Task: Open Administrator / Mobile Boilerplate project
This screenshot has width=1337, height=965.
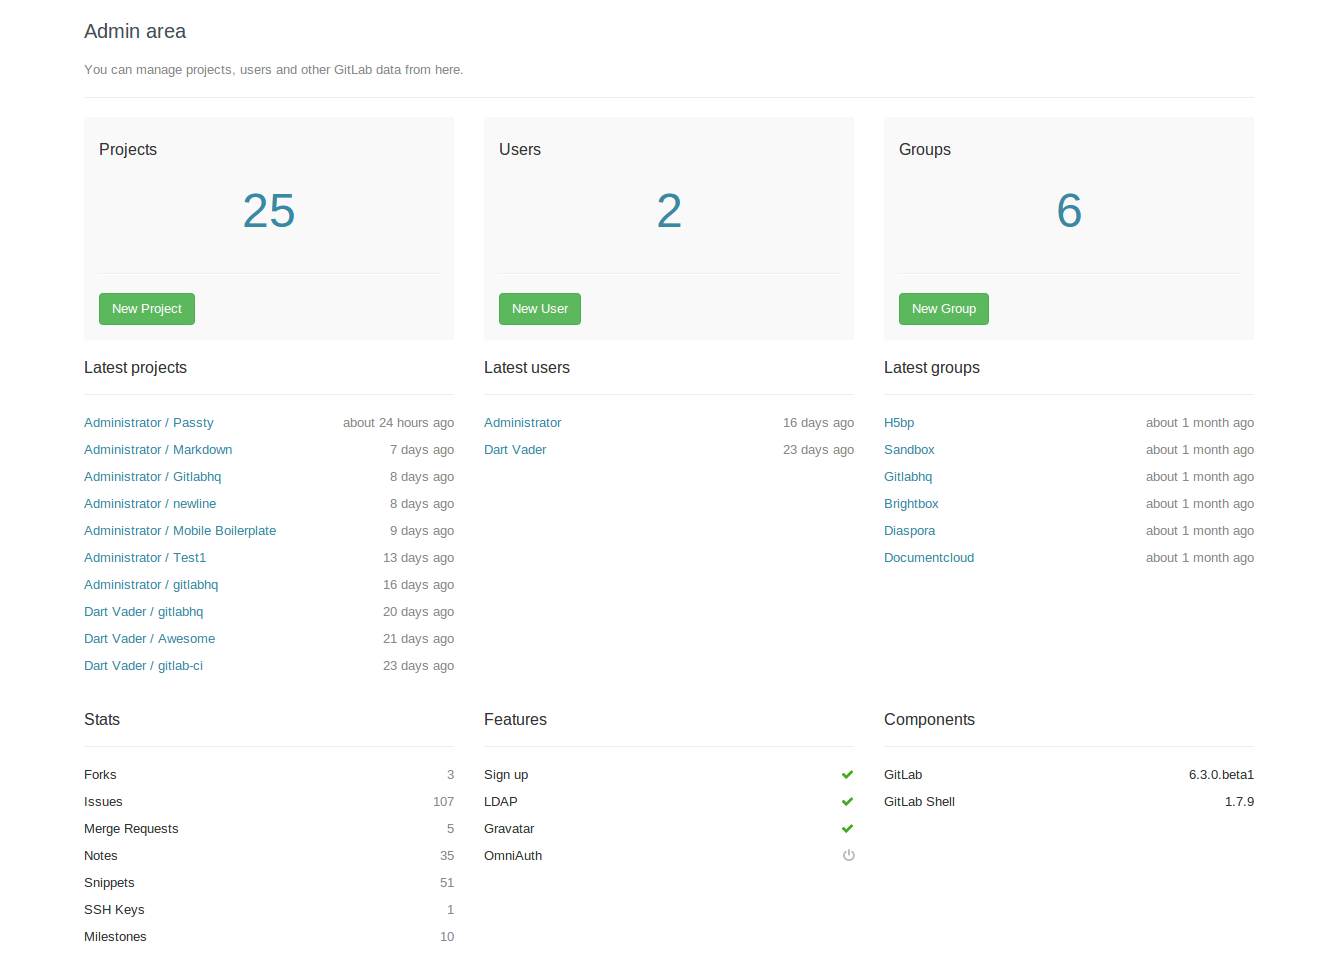Action: pos(180,531)
